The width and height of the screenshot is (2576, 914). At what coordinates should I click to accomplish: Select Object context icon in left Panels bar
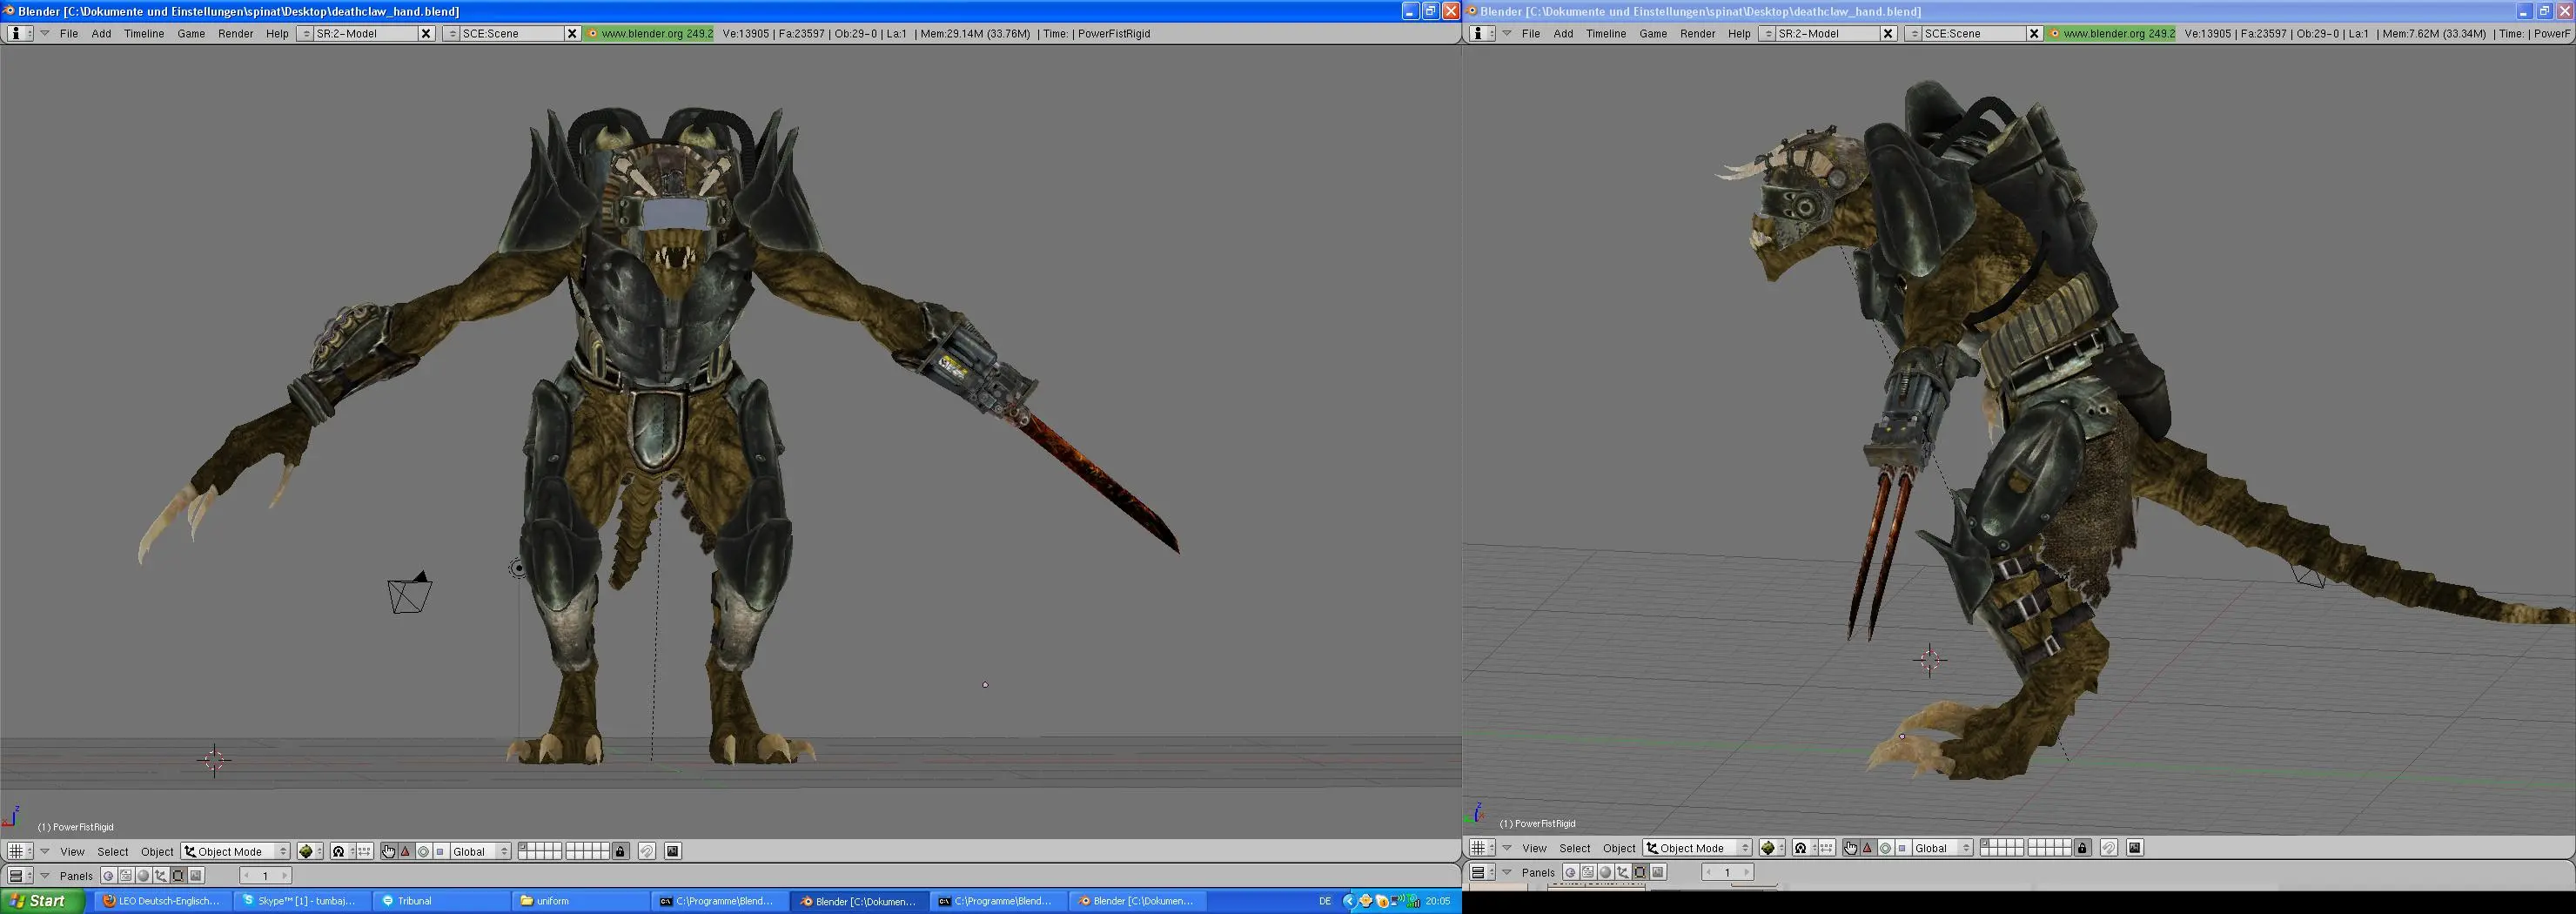(x=161, y=876)
